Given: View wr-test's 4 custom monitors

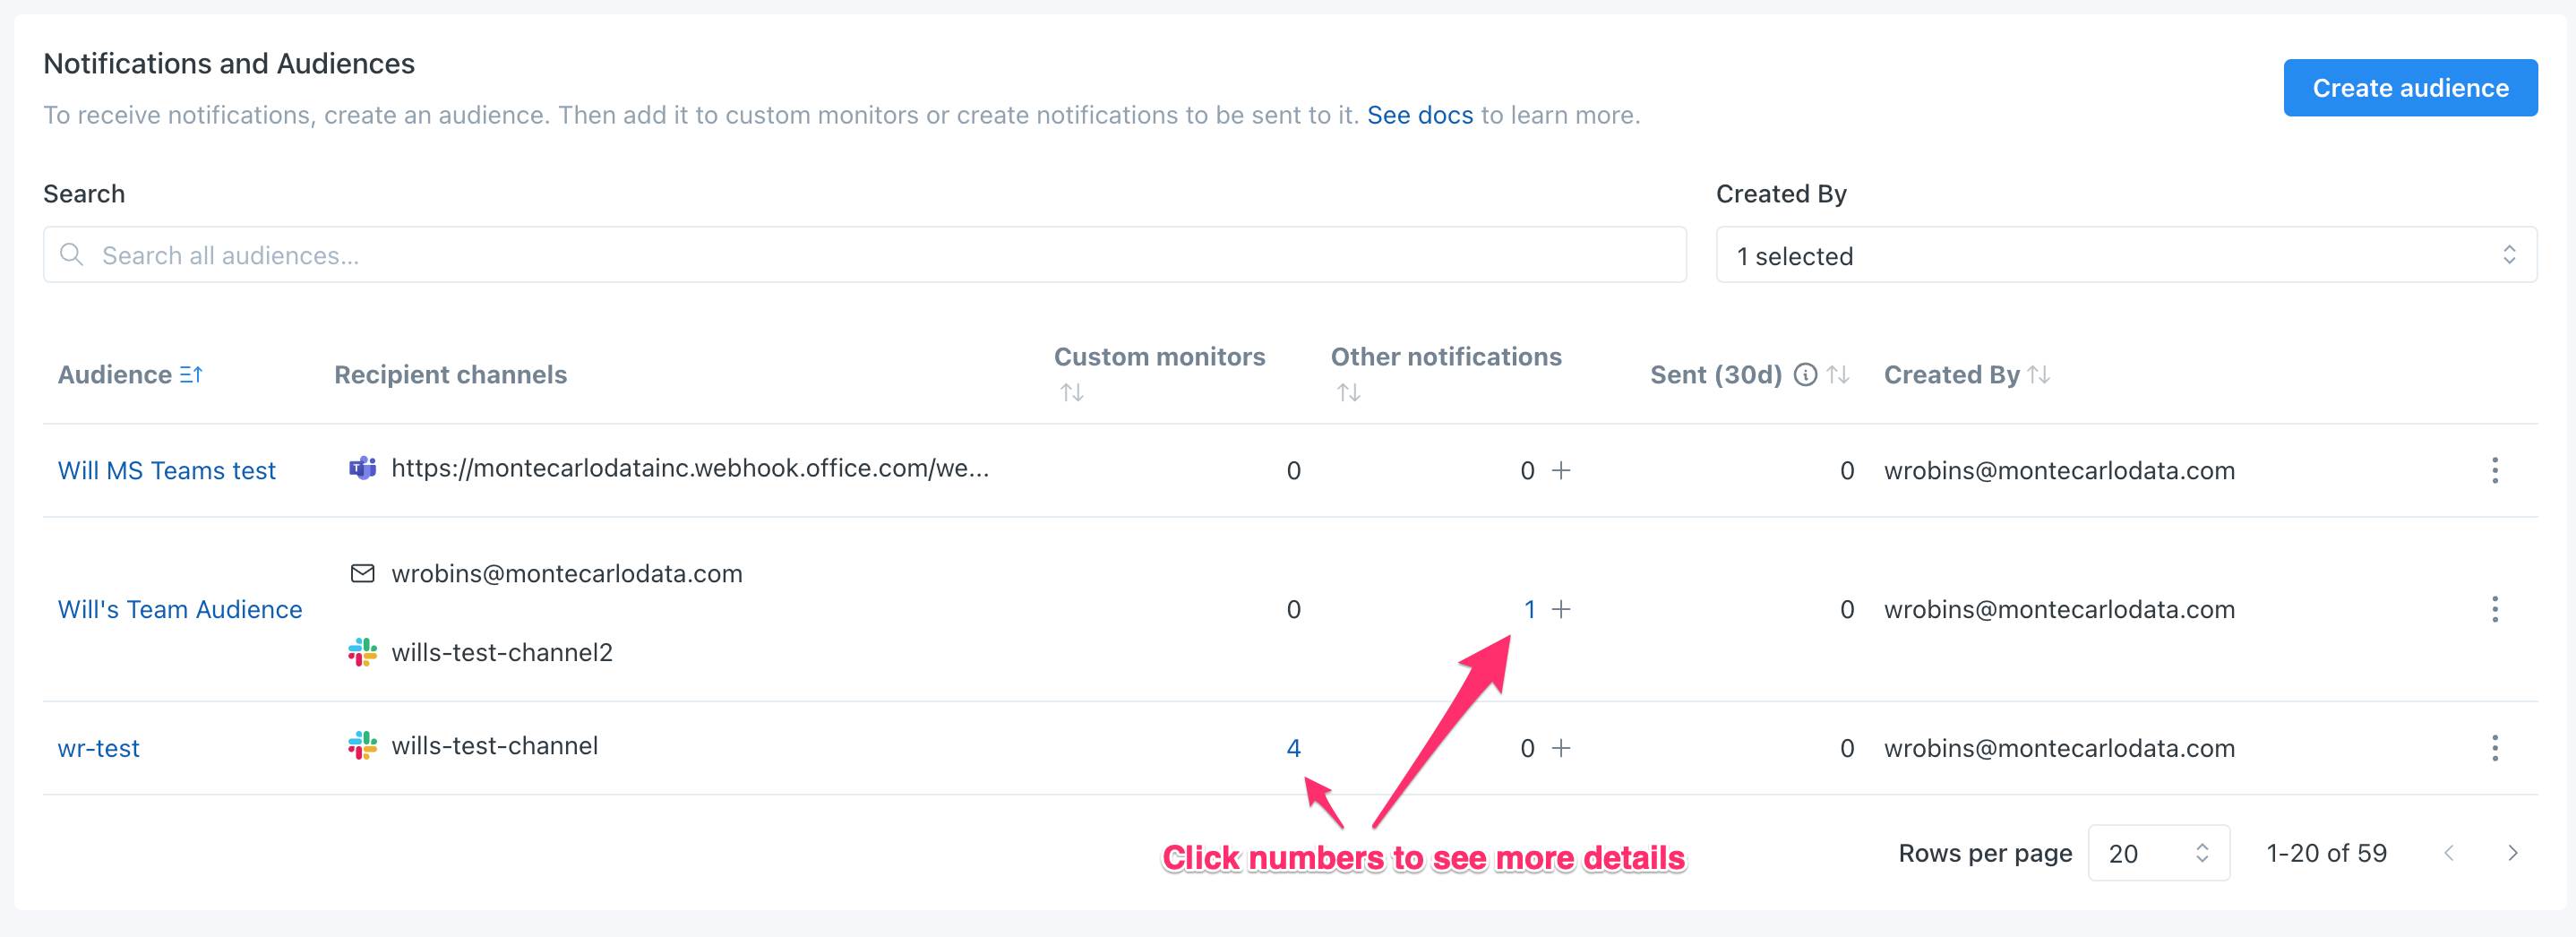Looking at the screenshot, I should click(1293, 748).
